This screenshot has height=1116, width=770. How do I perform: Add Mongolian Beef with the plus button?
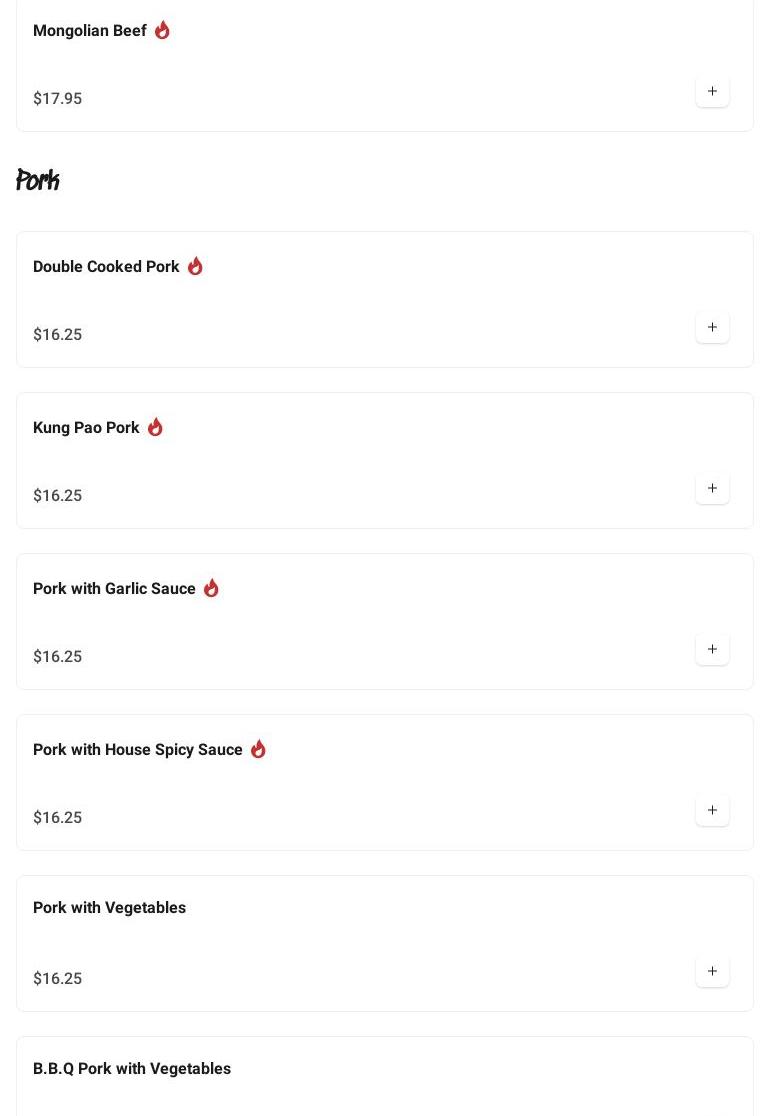click(x=712, y=91)
